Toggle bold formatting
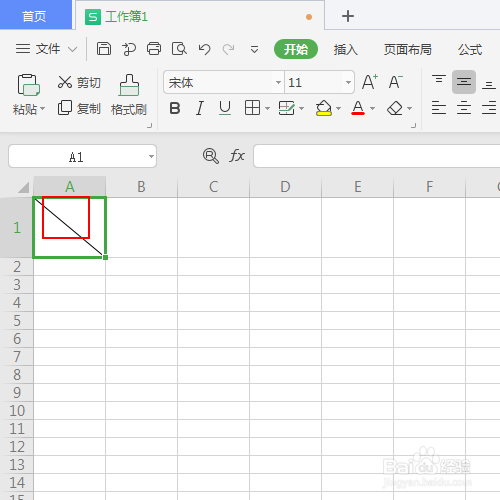The height and width of the screenshot is (500, 500). pyautogui.click(x=175, y=108)
